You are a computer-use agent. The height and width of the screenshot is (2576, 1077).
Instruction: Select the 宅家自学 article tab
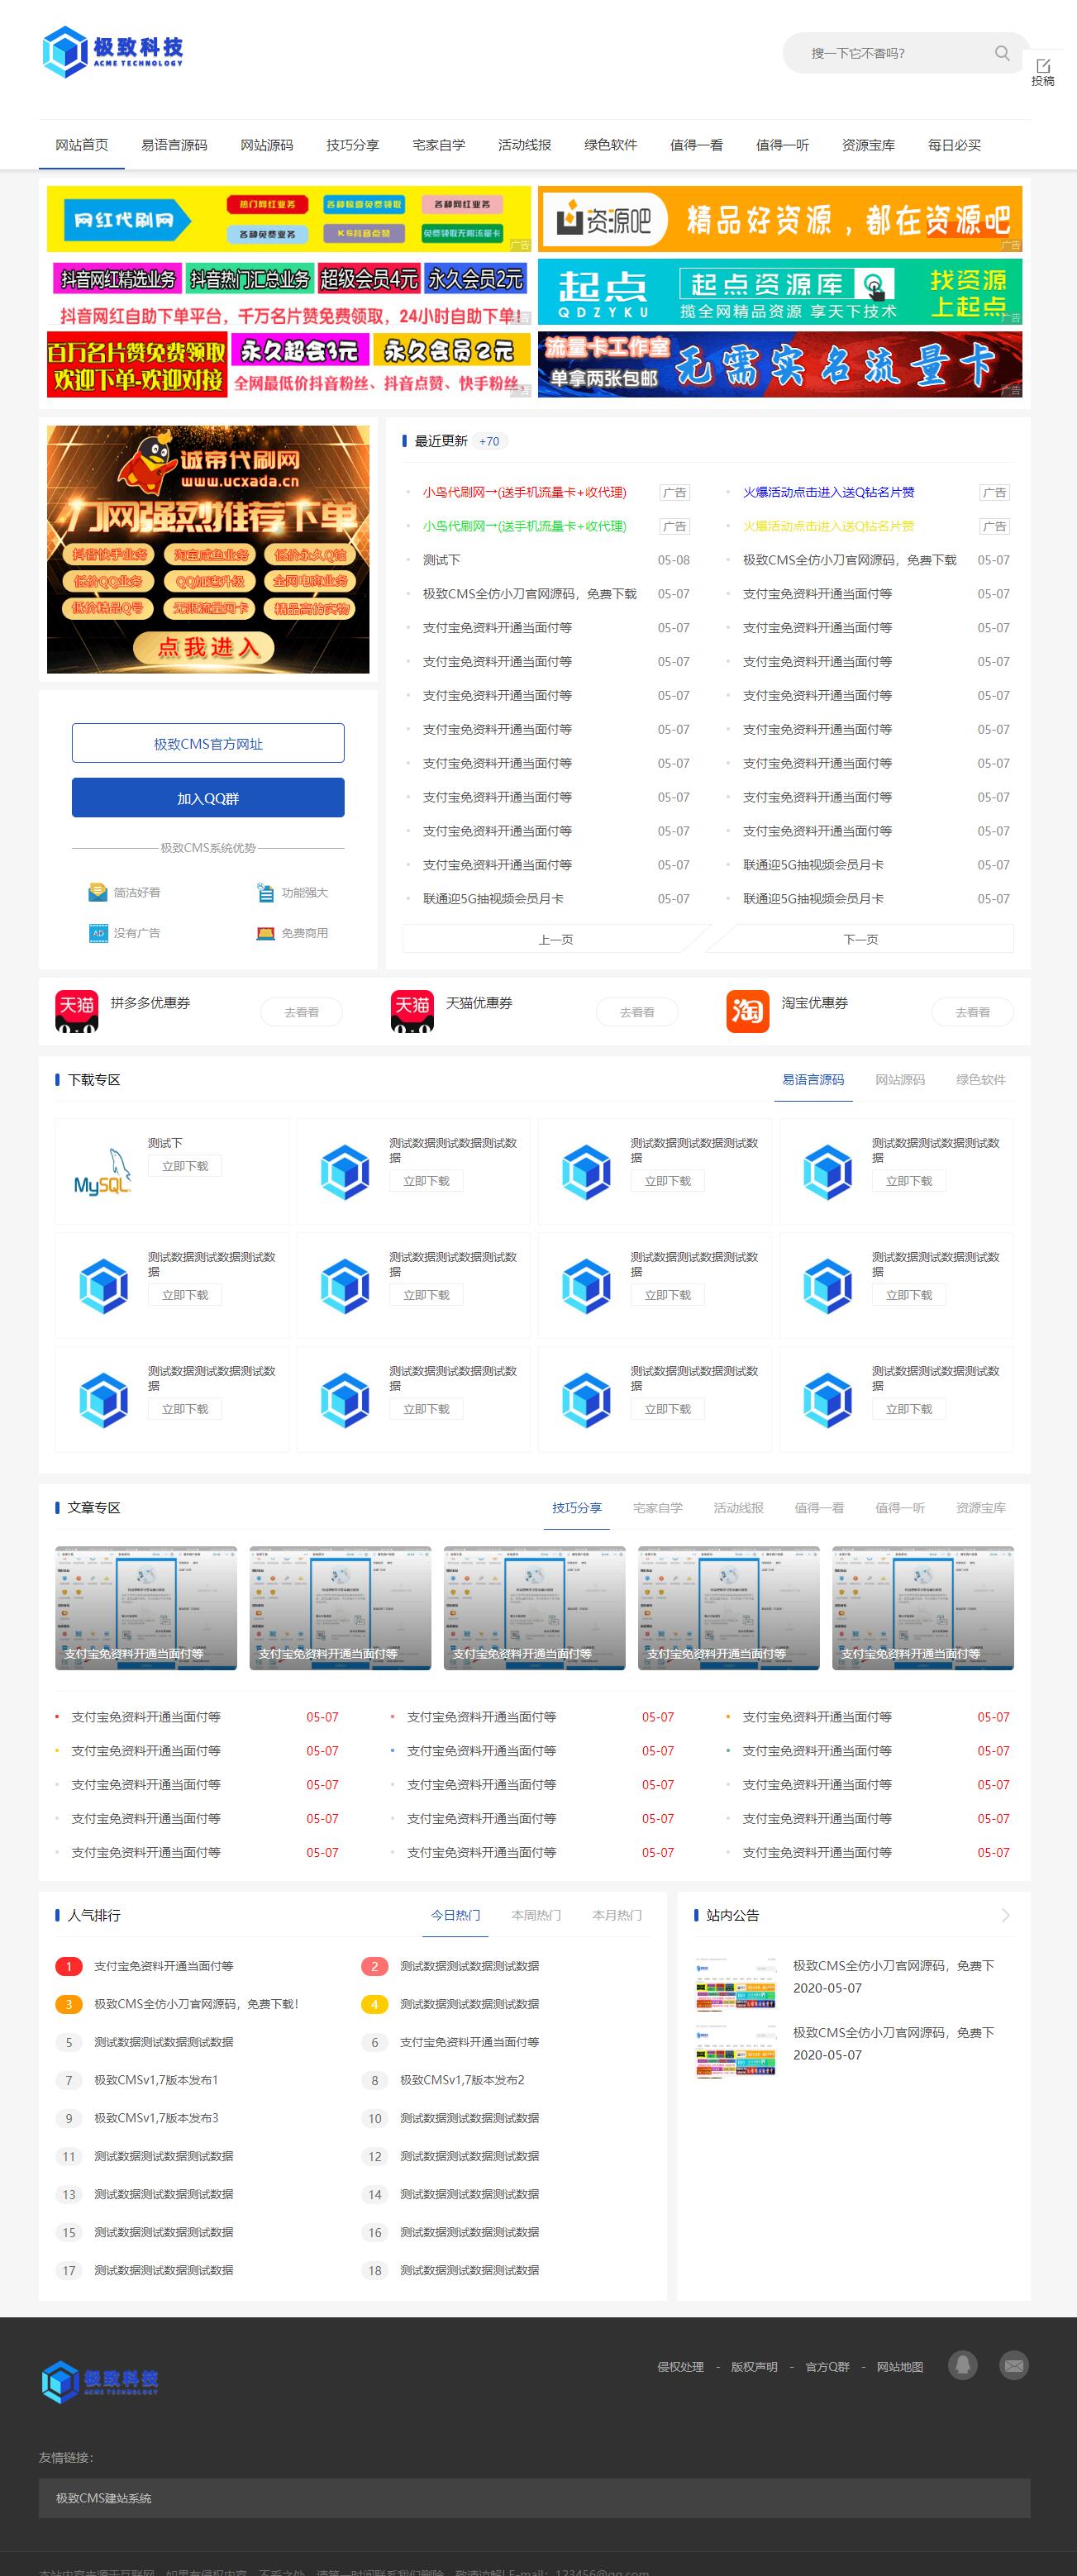coord(657,1508)
